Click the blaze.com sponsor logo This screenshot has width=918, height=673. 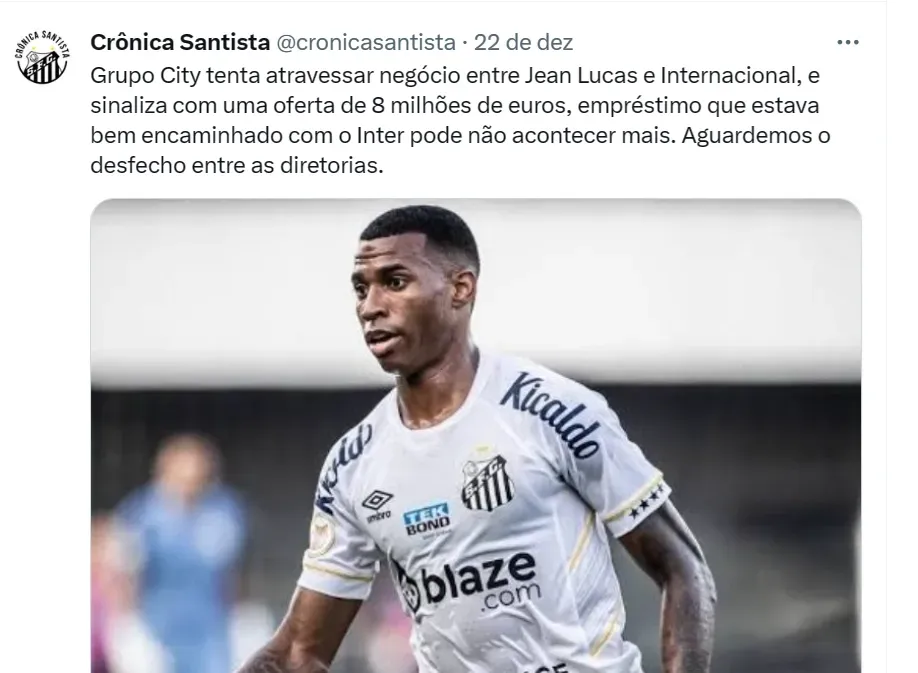pos(464,582)
